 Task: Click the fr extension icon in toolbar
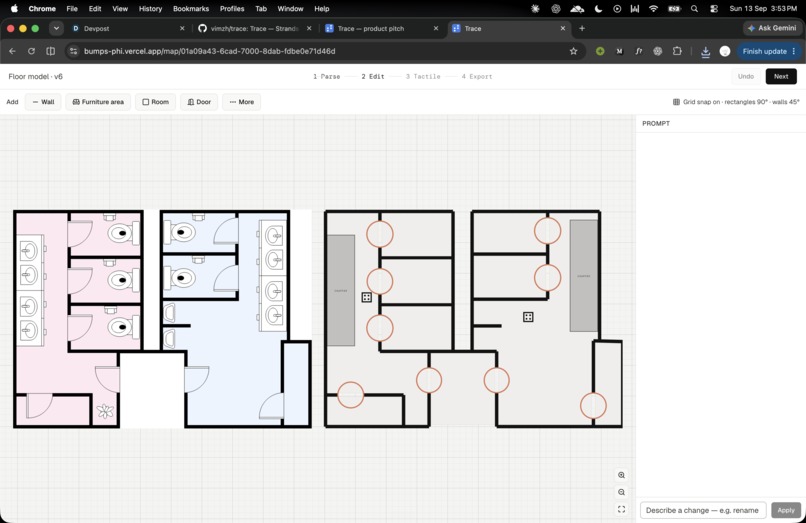tap(638, 51)
